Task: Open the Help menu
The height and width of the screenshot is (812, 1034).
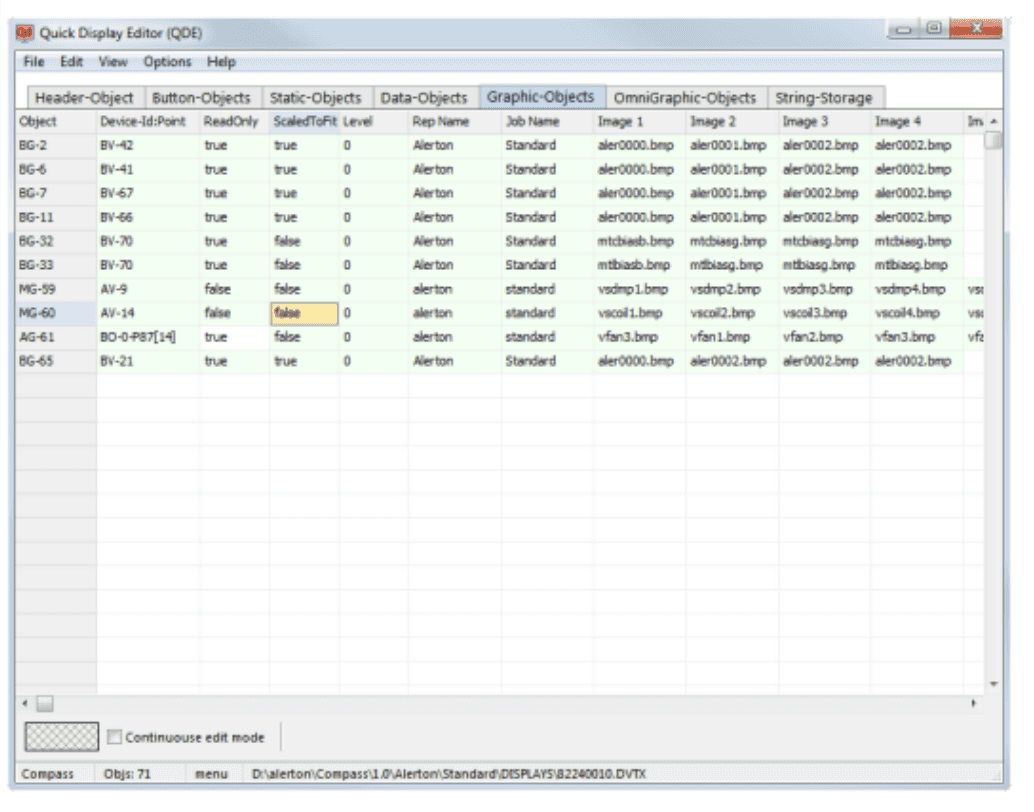Action: (x=221, y=62)
